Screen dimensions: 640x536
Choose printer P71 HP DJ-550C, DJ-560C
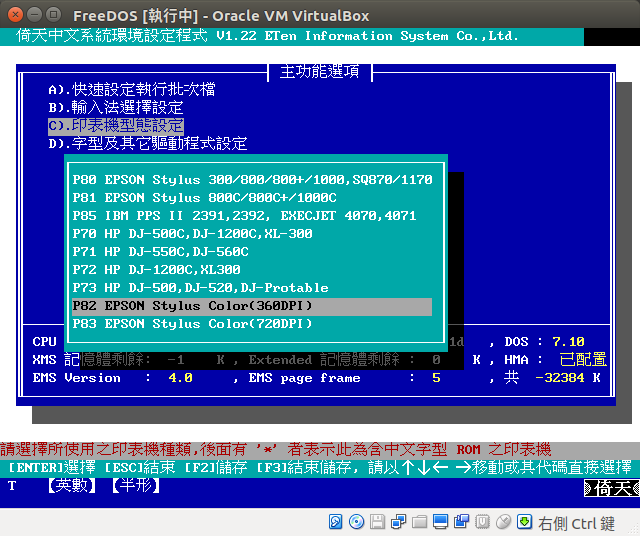click(x=252, y=251)
